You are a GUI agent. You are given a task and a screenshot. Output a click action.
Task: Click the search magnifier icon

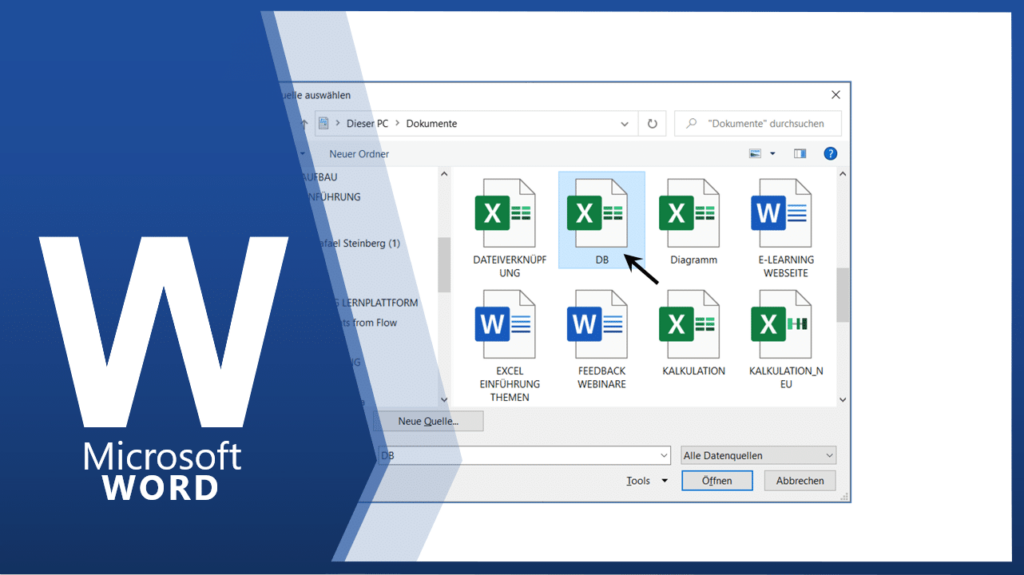point(692,123)
